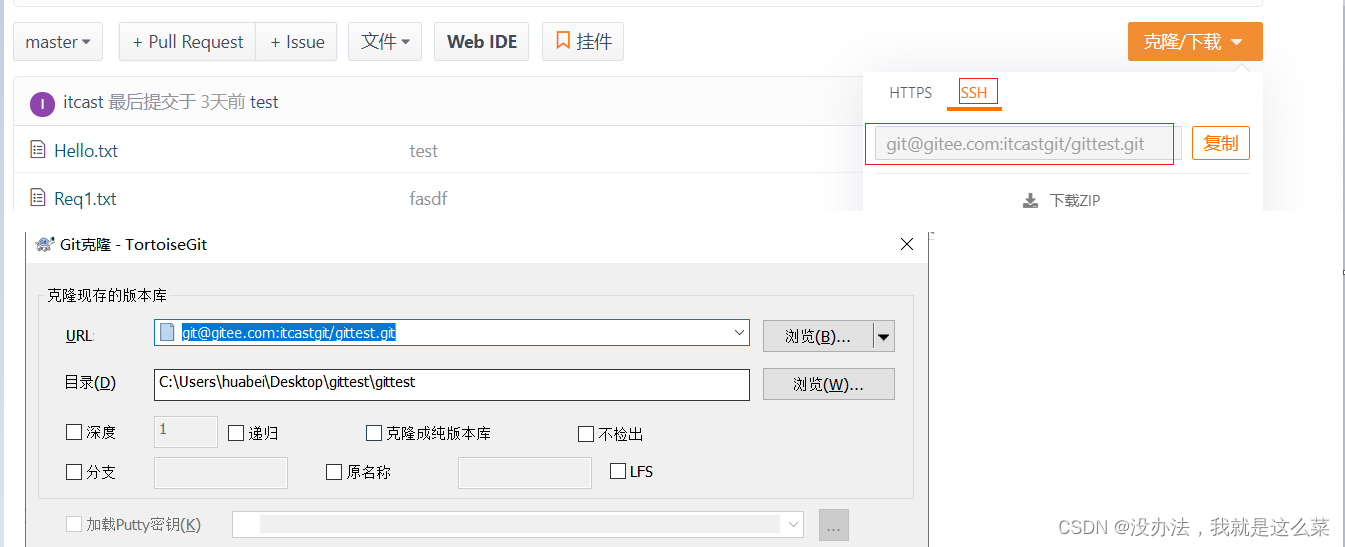Click the itcast user avatar
This screenshot has width=1345, height=547.
42,103
